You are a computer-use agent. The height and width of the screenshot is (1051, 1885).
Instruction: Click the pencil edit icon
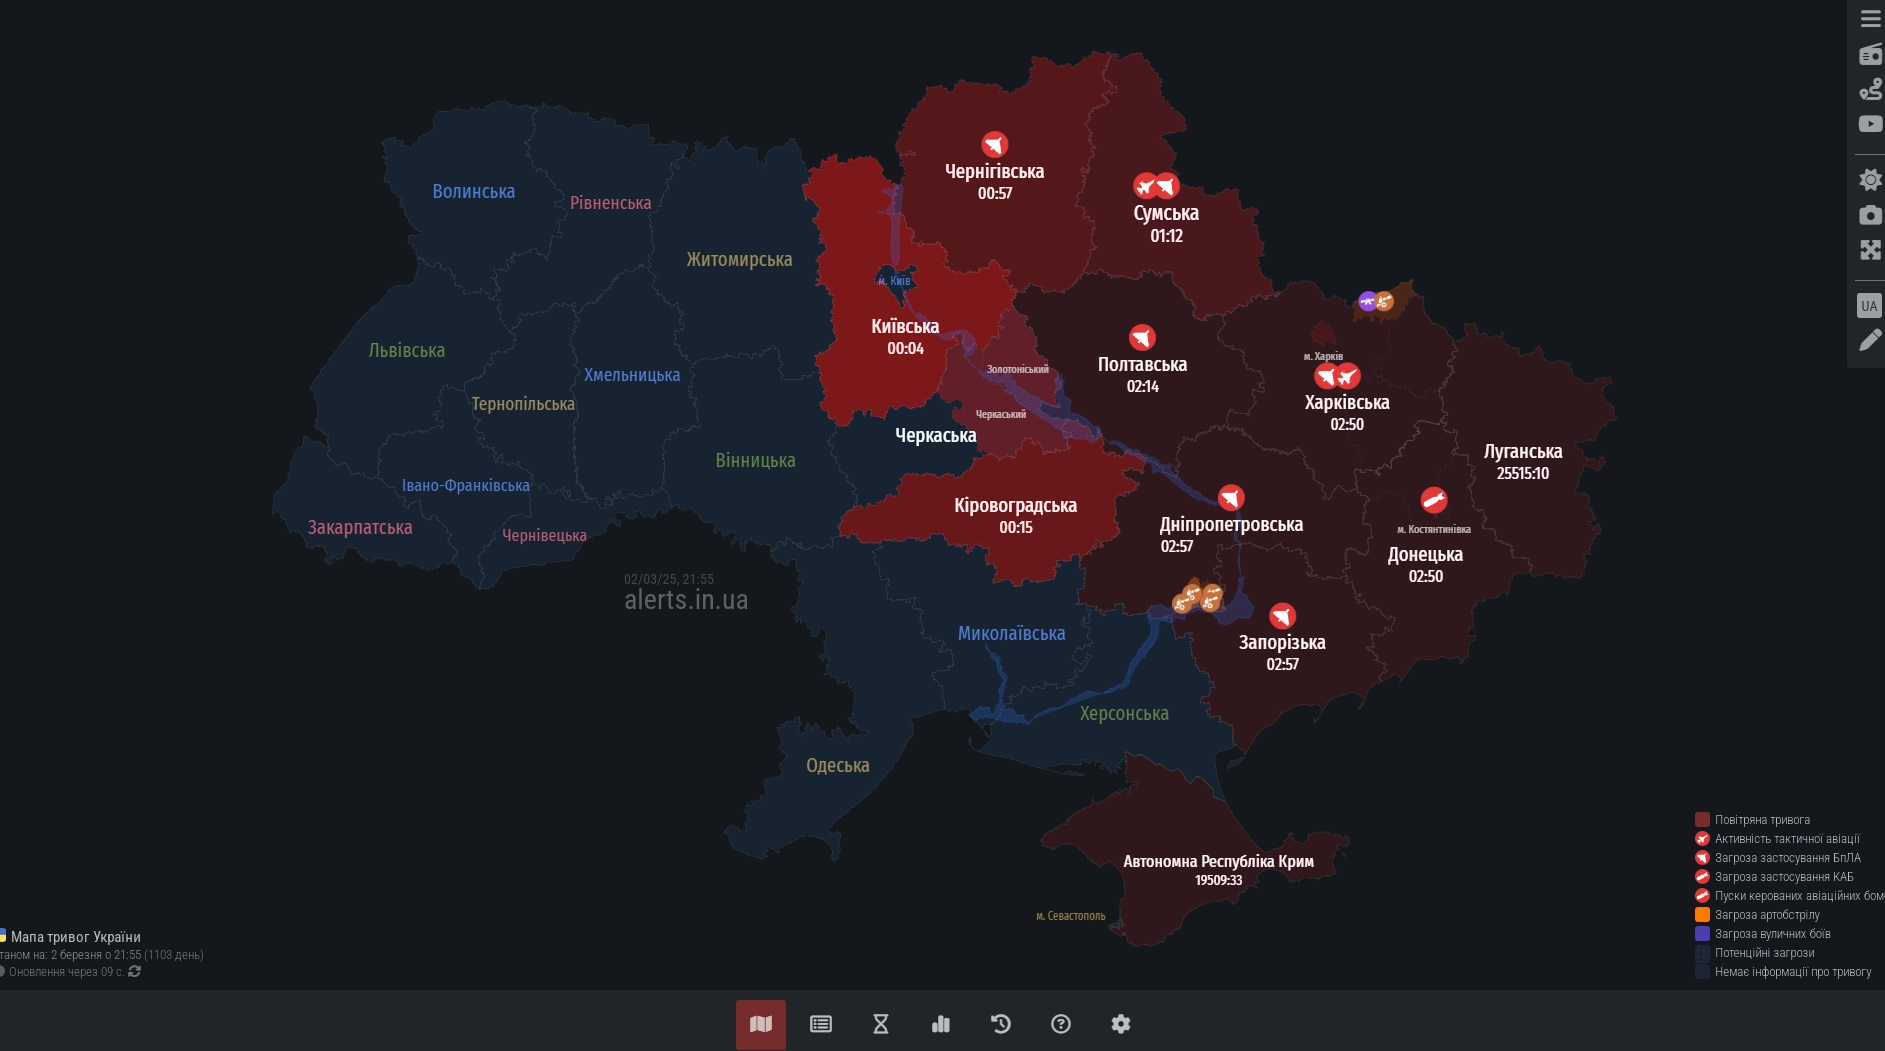coord(1870,341)
